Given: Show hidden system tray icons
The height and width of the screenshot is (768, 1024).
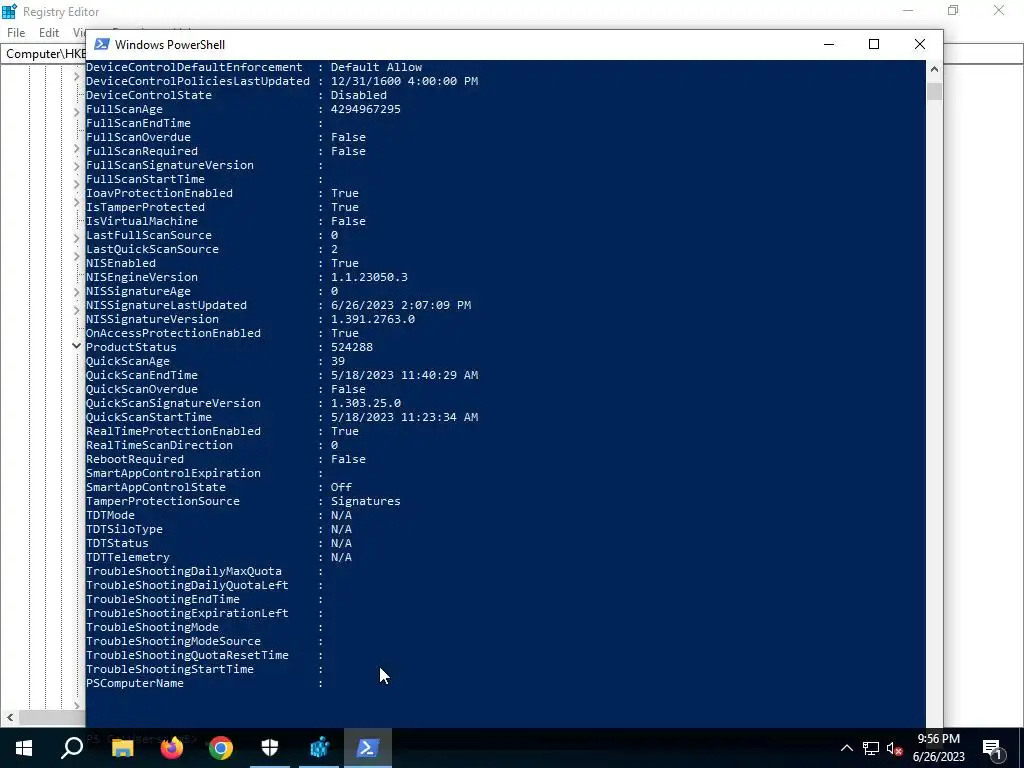Looking at the screenshot, I should (x=846, y=748).
